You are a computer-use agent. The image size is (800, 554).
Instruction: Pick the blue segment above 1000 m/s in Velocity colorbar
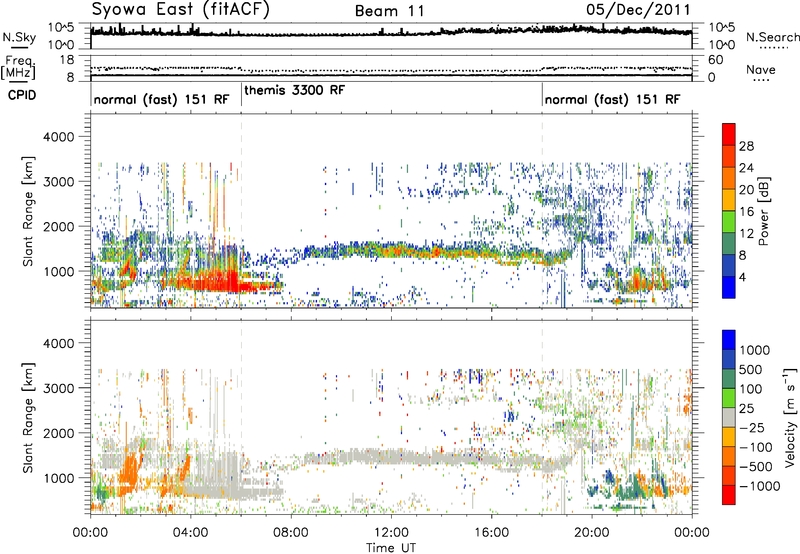(729, 340)
